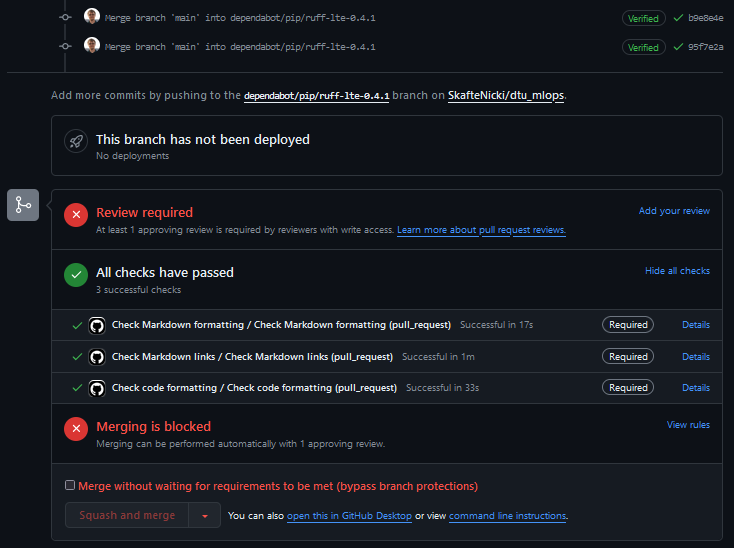Click Verified badge on commit b9e8e4e
This screenshot has width=734, height=548.
tap(643, 18)
